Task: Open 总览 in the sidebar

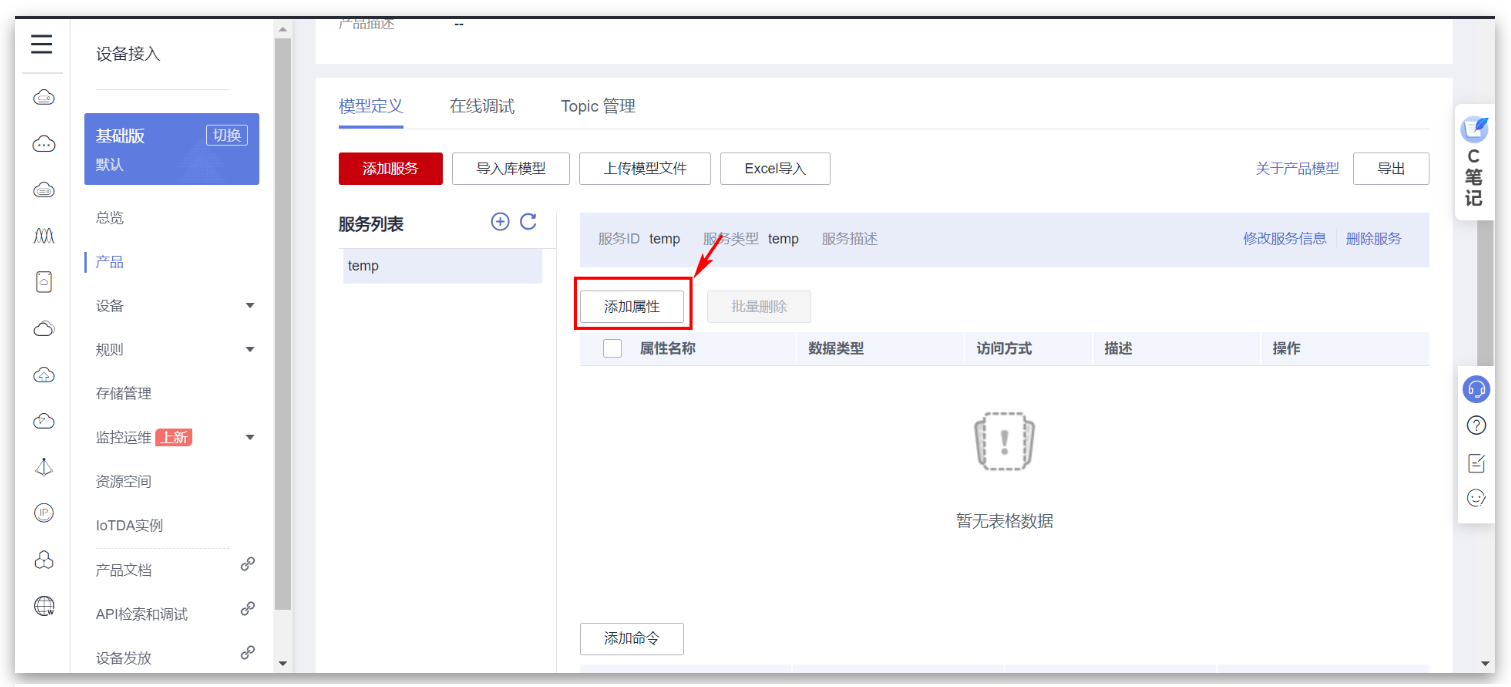Action: 110,218
